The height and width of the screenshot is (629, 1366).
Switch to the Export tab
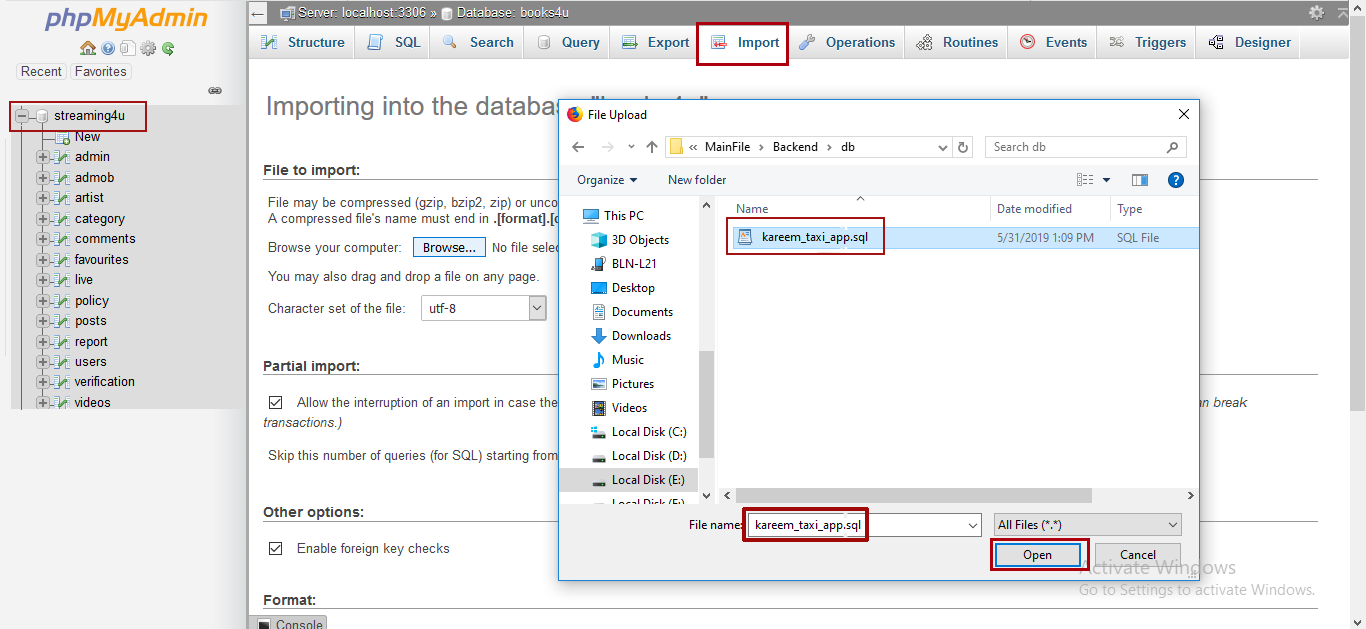point(656,43)
